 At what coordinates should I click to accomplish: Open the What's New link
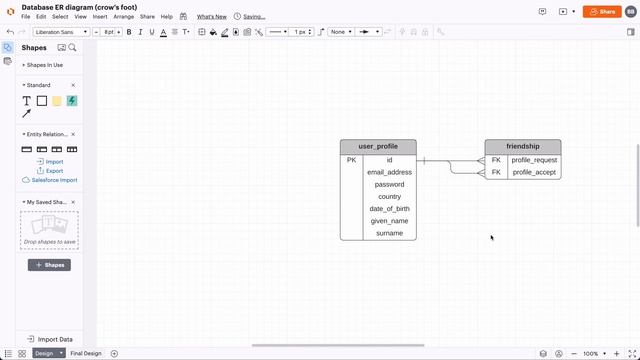tap(211, 17)
